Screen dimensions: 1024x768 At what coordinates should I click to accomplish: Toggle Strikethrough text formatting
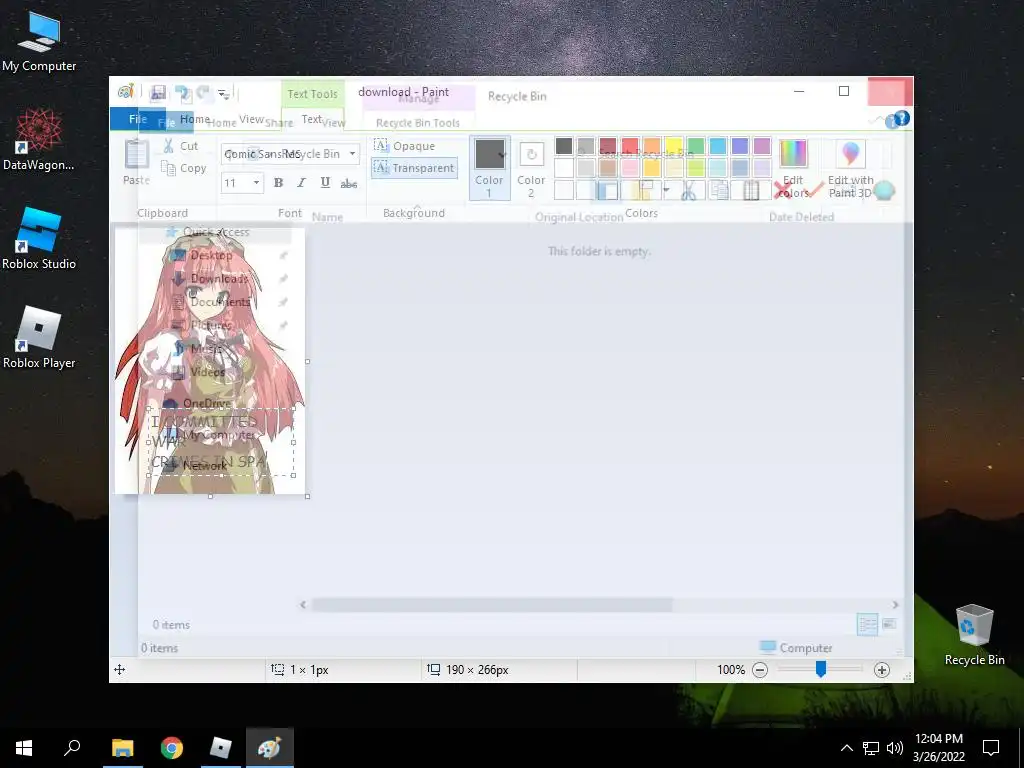click(x=349, y=183)
